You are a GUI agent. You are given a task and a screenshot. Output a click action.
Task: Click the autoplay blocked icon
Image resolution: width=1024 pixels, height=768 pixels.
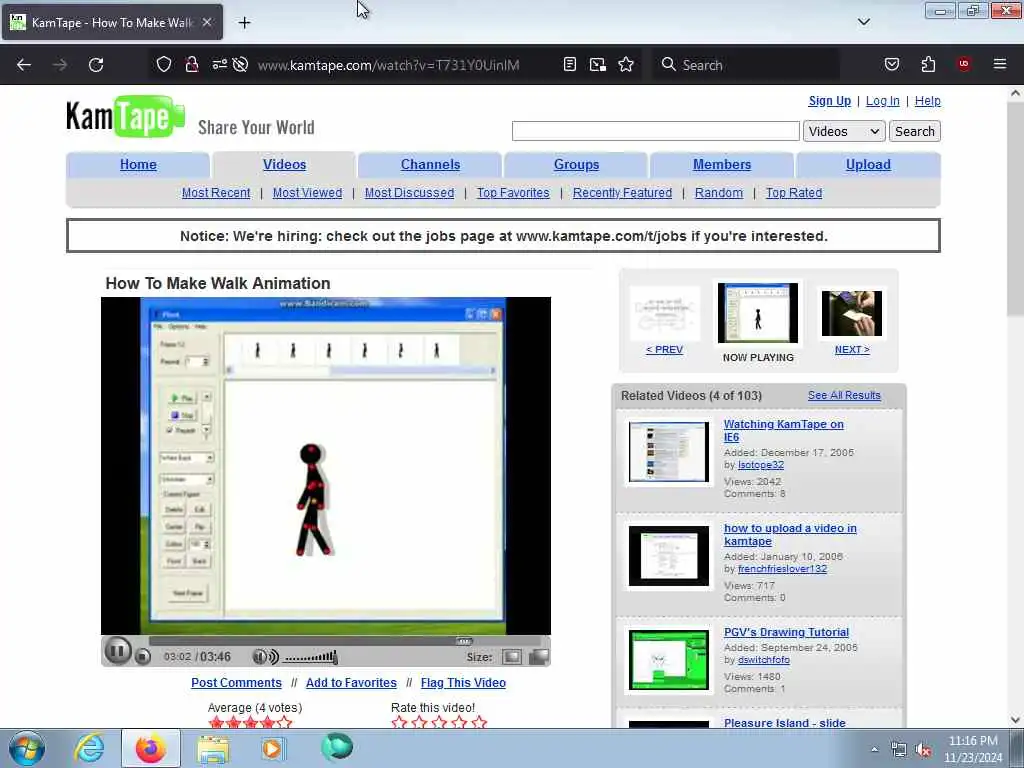coord(240,65)
